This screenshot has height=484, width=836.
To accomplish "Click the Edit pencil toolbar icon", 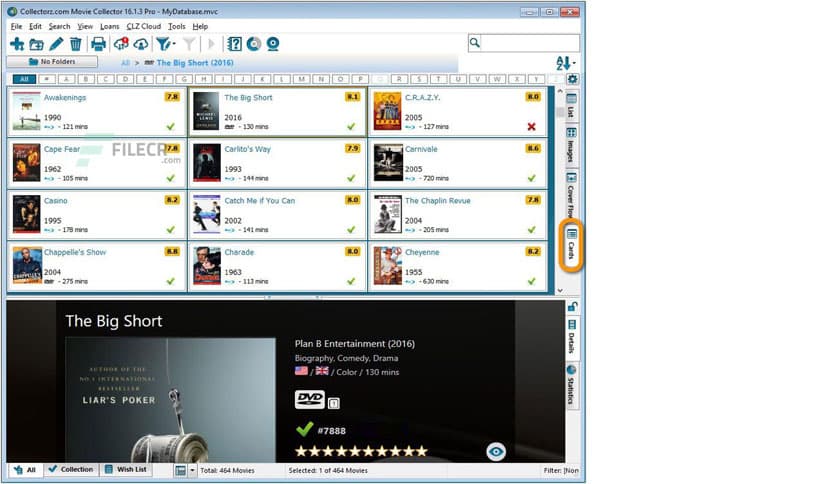I will 56,44.
